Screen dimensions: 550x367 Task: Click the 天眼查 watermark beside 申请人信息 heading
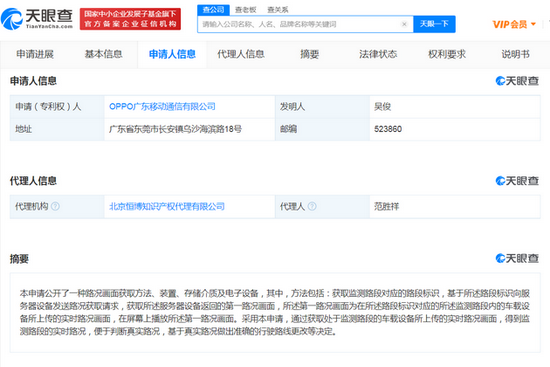(517, 81)
